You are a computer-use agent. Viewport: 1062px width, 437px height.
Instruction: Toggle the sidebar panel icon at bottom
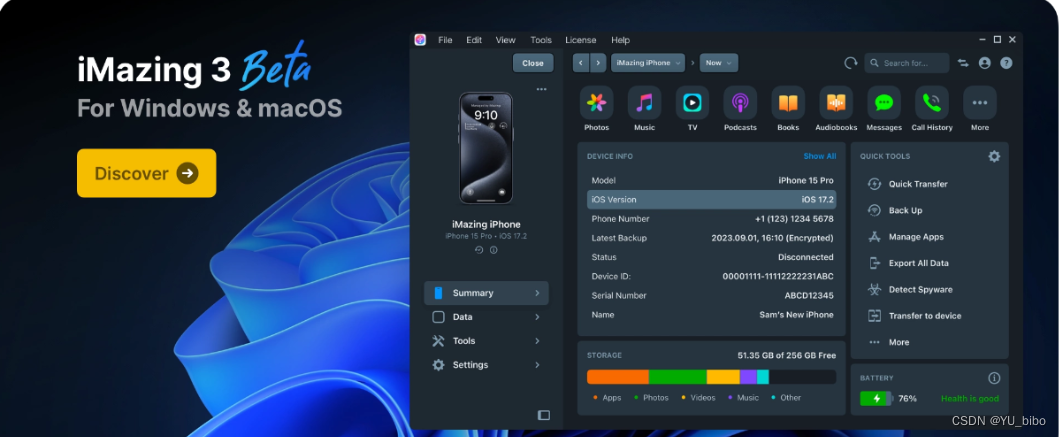pyautogui.click(x=543, y=415)
